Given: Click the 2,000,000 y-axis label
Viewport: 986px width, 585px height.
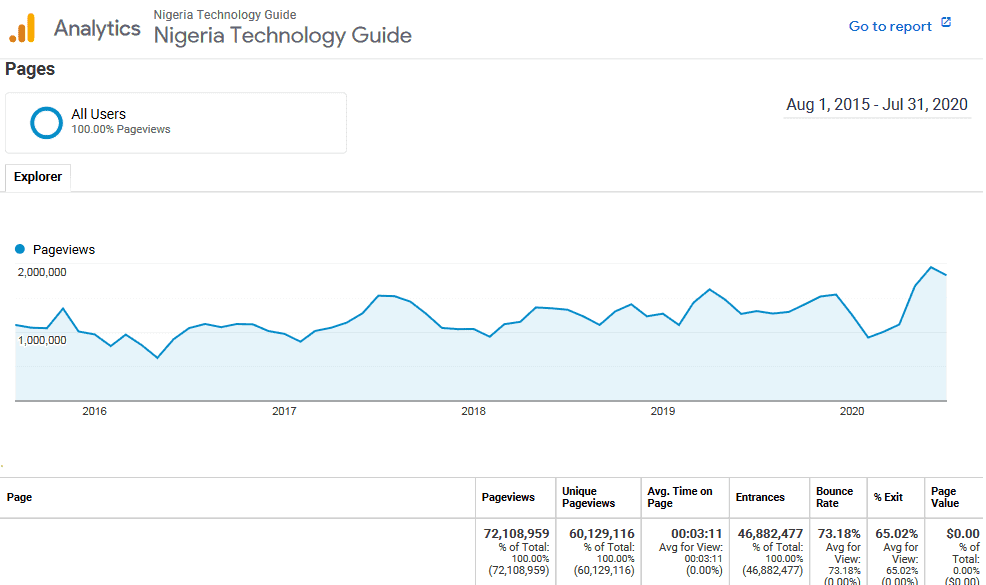Looking at the screenshot, I should point(42,272).
